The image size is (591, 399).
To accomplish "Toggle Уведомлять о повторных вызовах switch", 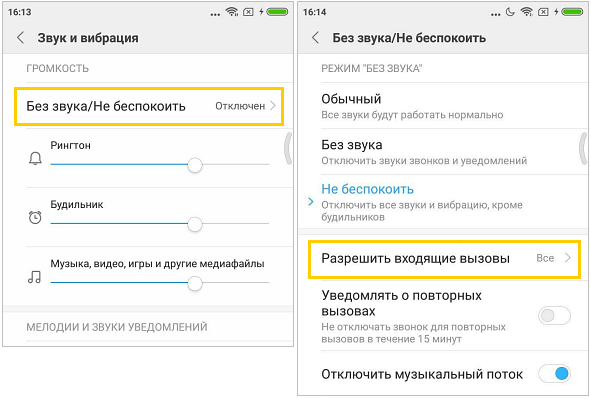I will tap(554, 315).
